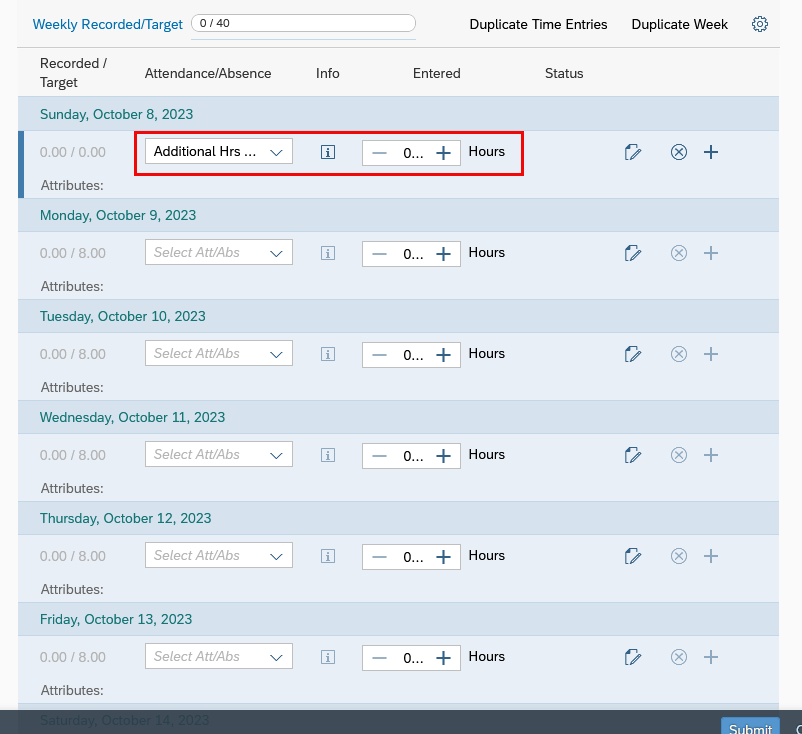
Task: Click the info icon on Wednesday's row
Action: coord(327,454)
